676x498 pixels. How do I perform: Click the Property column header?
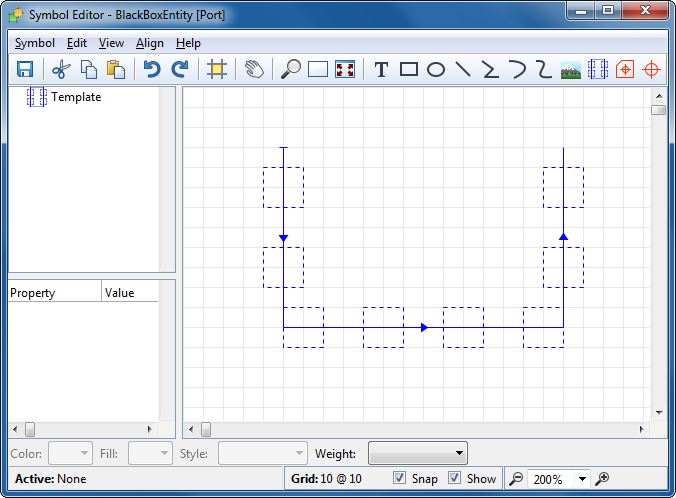click(54, 293)
